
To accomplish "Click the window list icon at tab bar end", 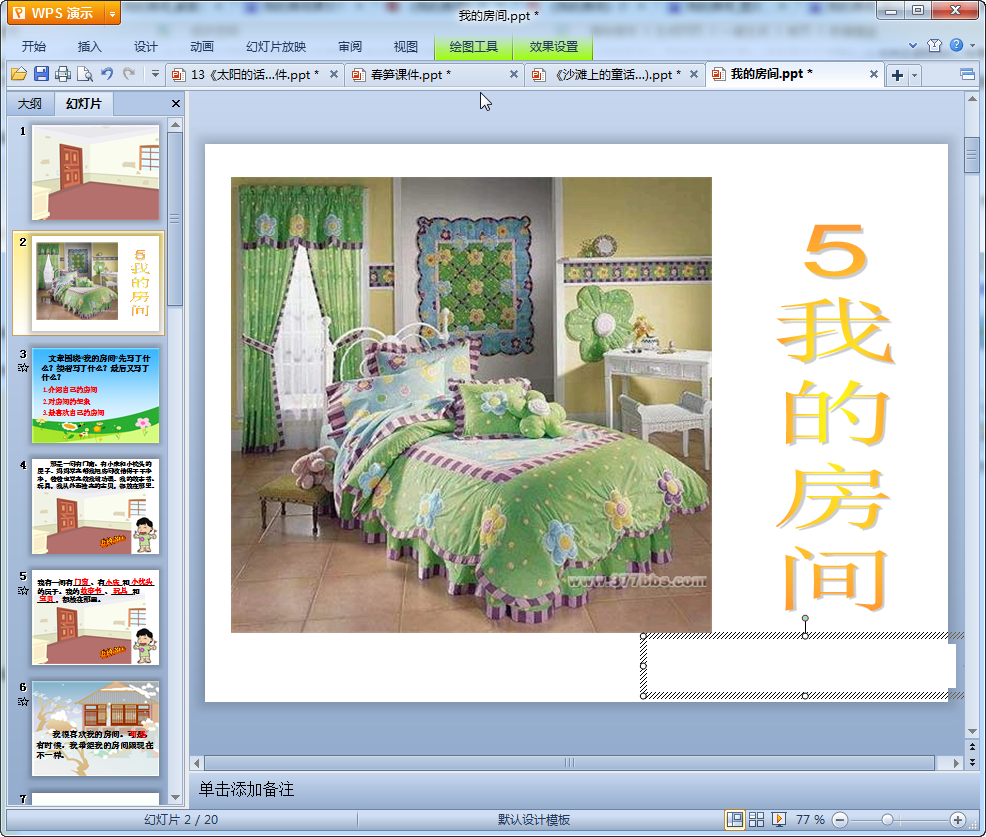I will 968,75.
